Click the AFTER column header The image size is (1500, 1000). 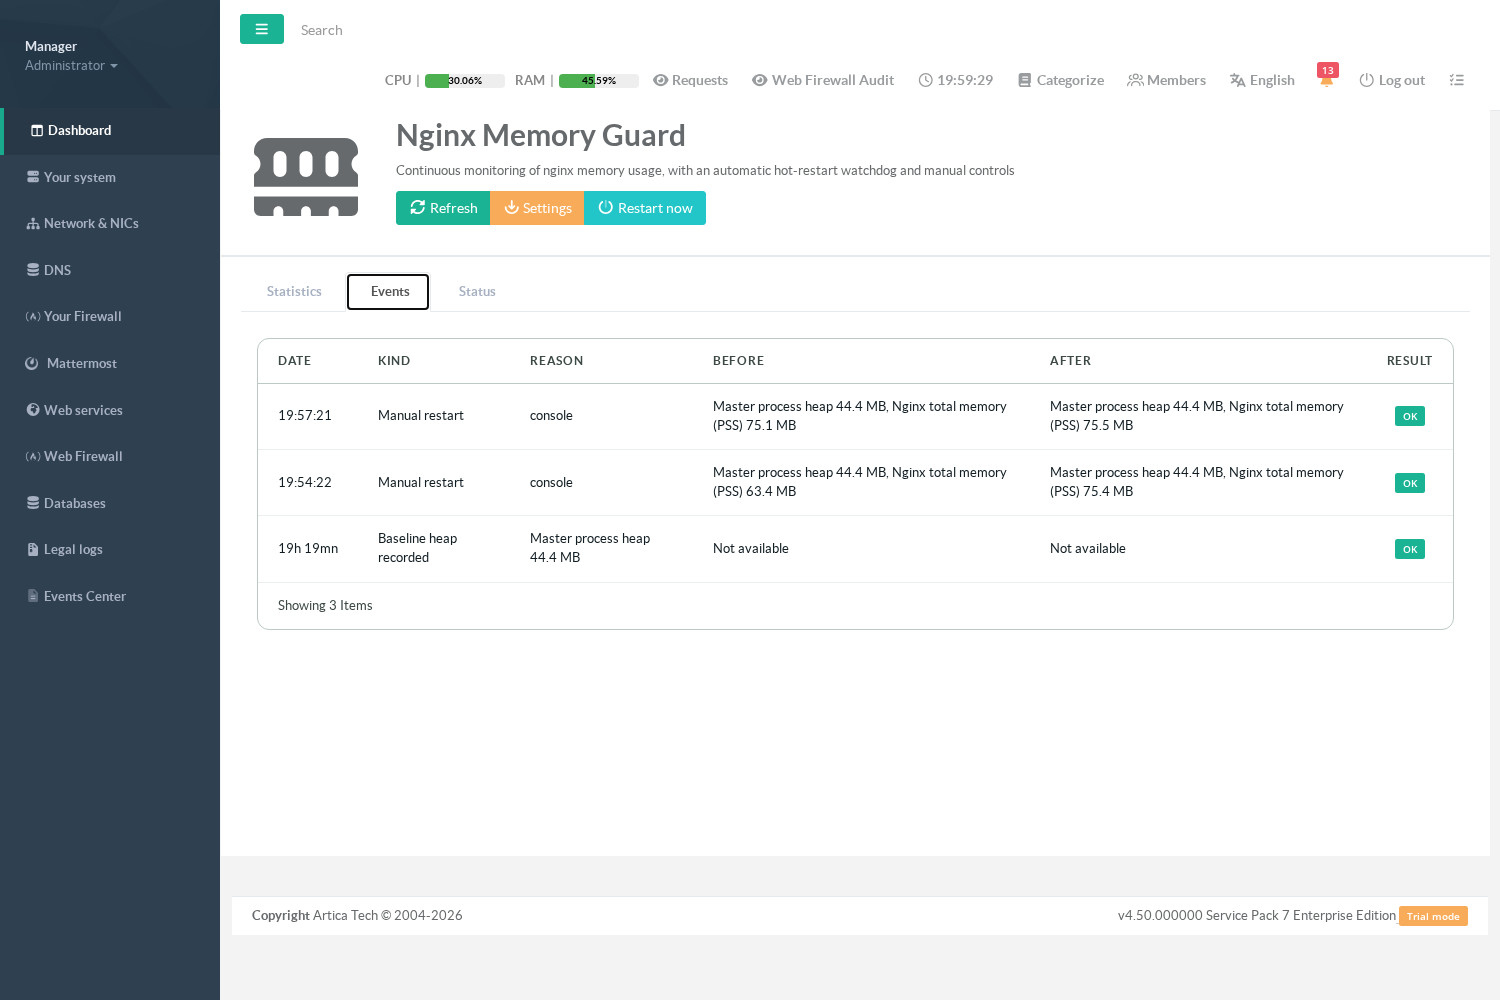[1070, 361]
